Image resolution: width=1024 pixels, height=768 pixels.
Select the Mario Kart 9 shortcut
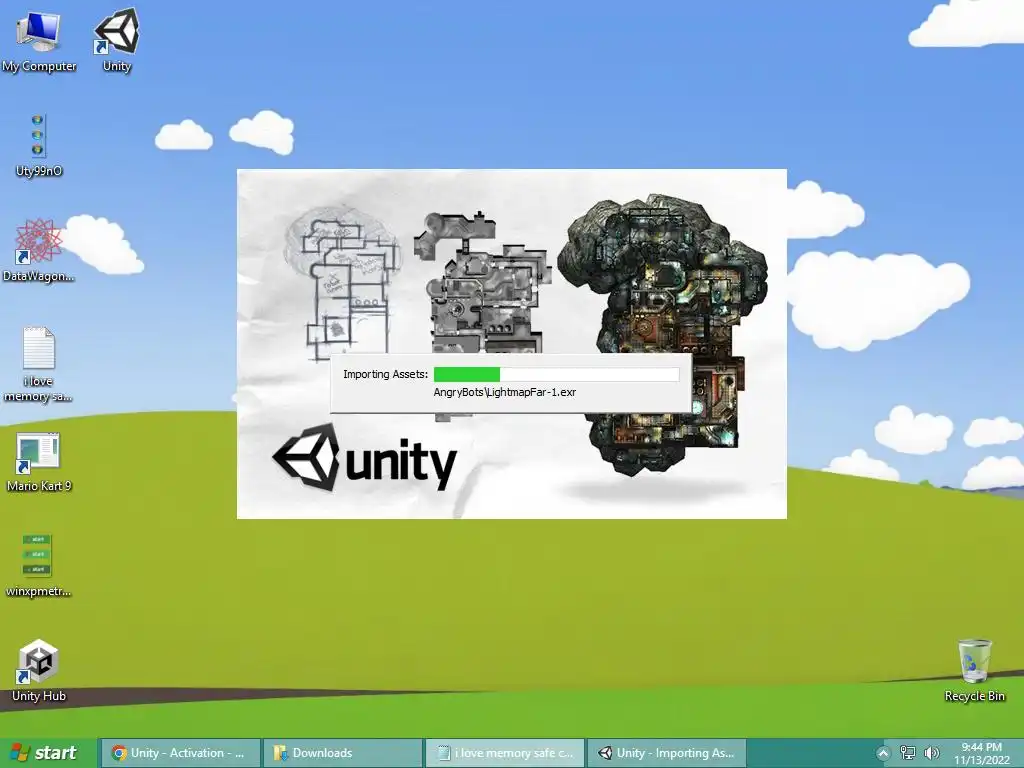[x=39, y=461]
